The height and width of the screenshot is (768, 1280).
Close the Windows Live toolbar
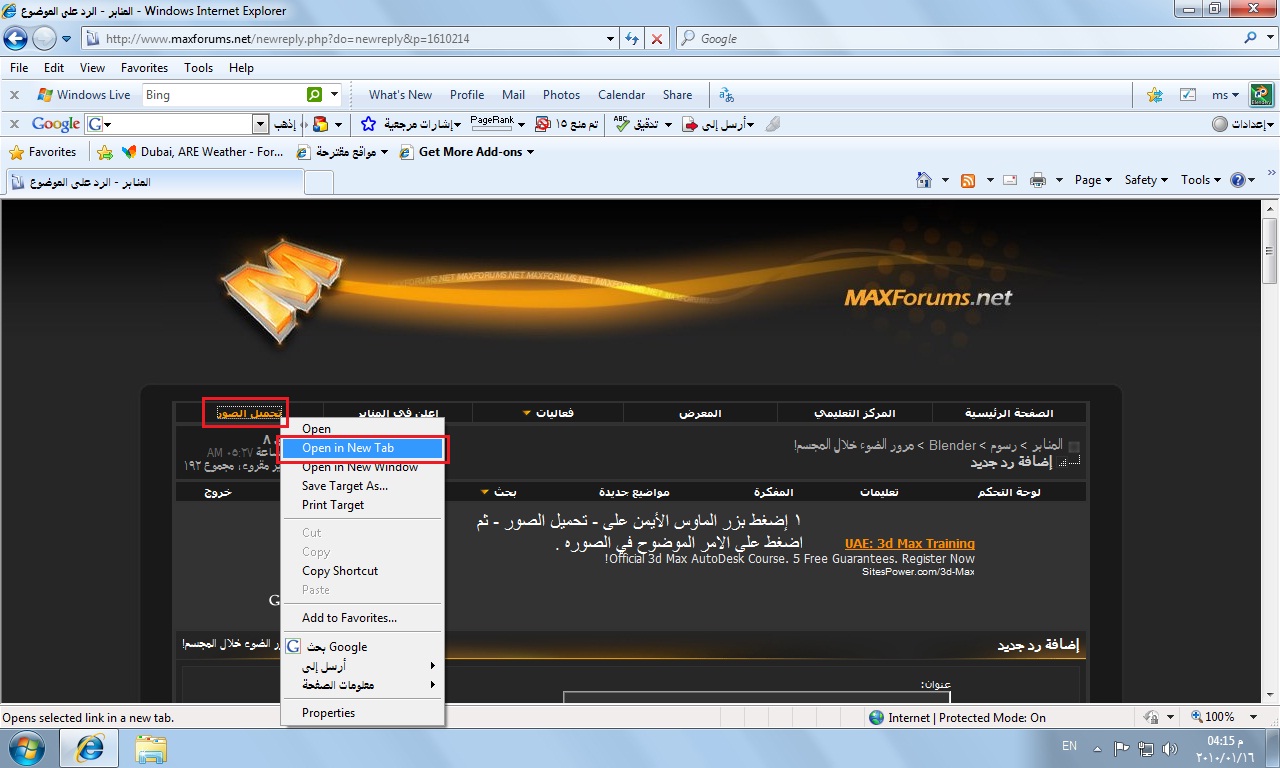(x=14, y=95)
